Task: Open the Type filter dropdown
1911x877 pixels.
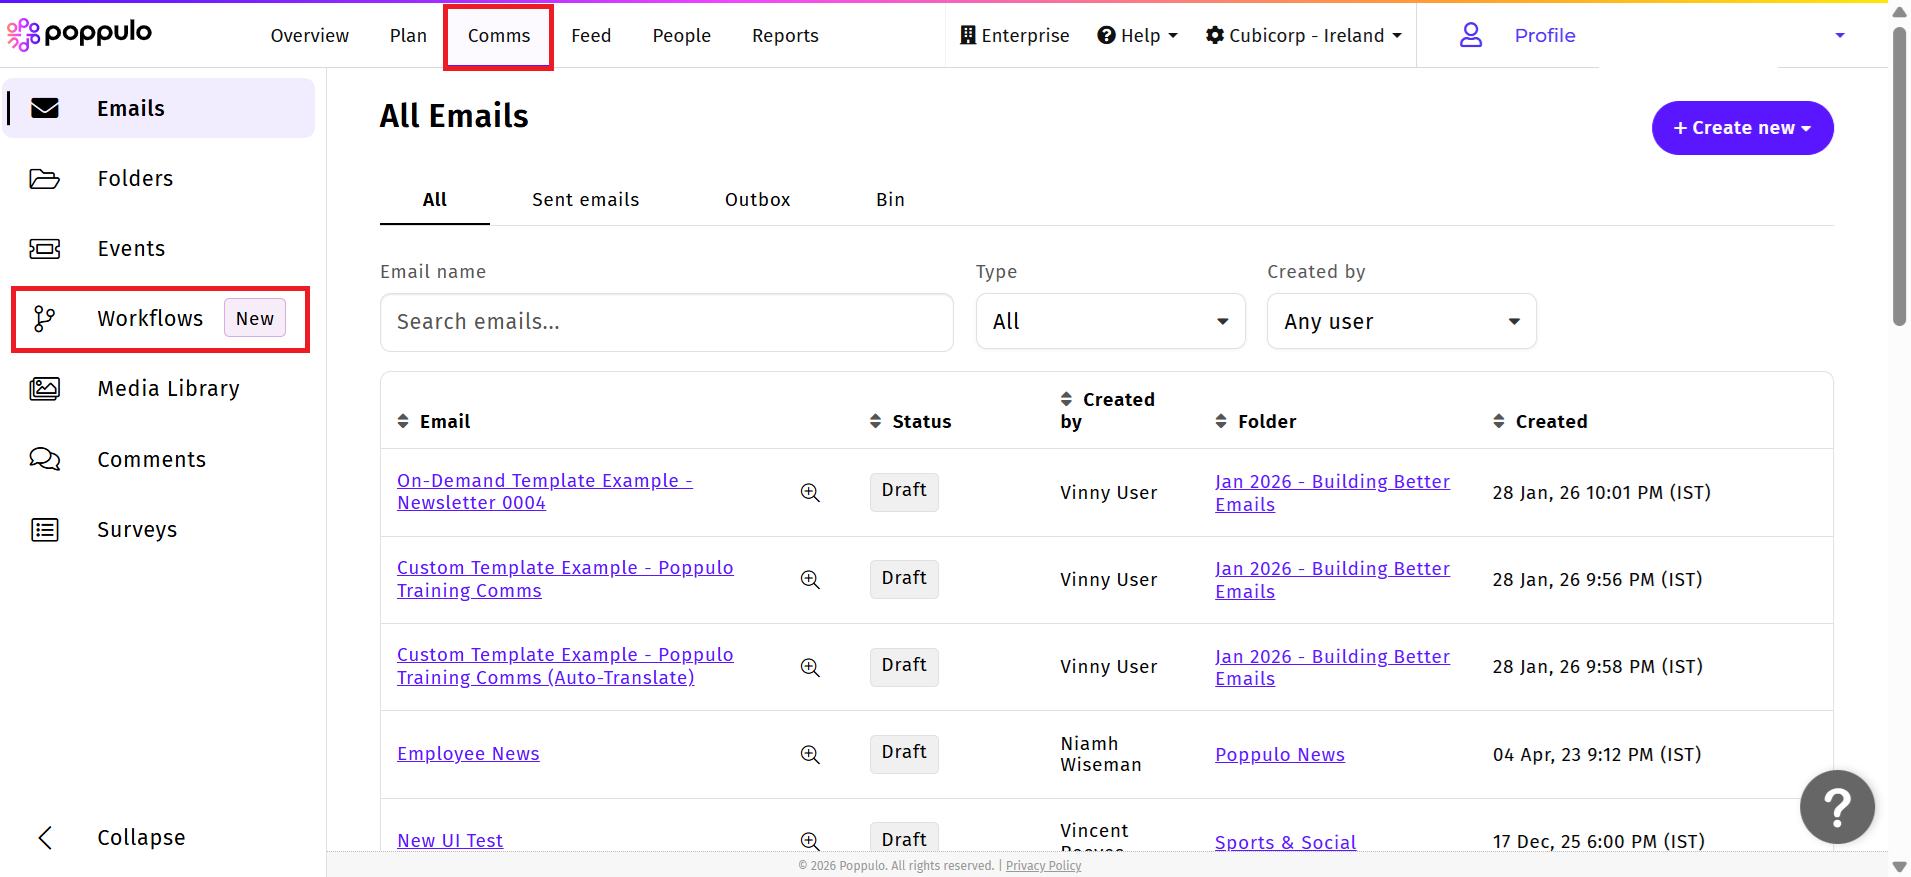Action: (x=1110, y=321)
